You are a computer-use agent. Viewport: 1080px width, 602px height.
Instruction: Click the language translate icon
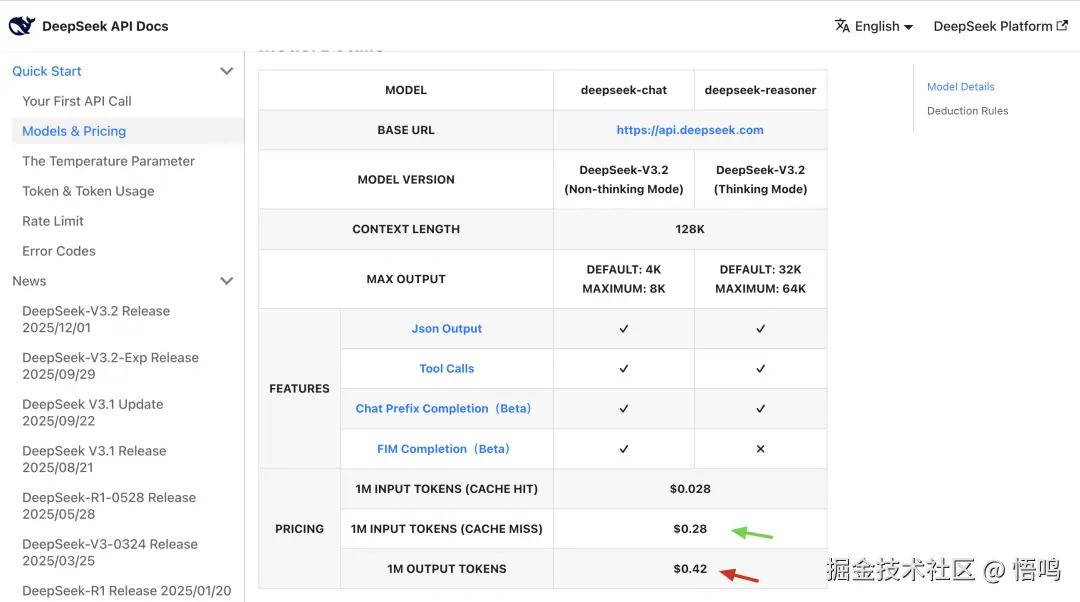[842, 26]
